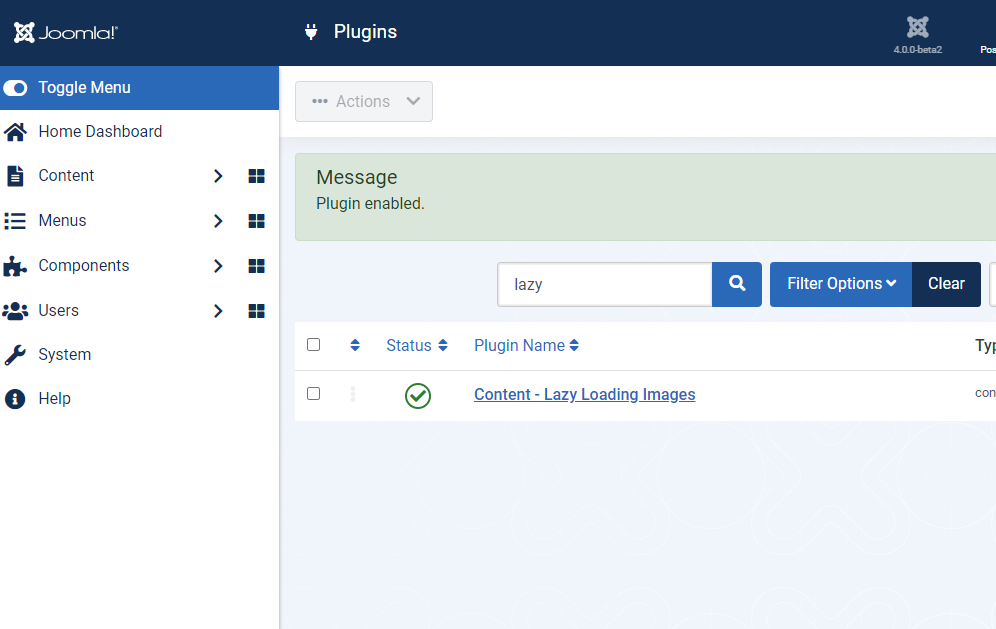Open the Users dashboard grid icon
The height and width of the screenshot is (629, 996).
pyautogui.click(x=257, y=311)
